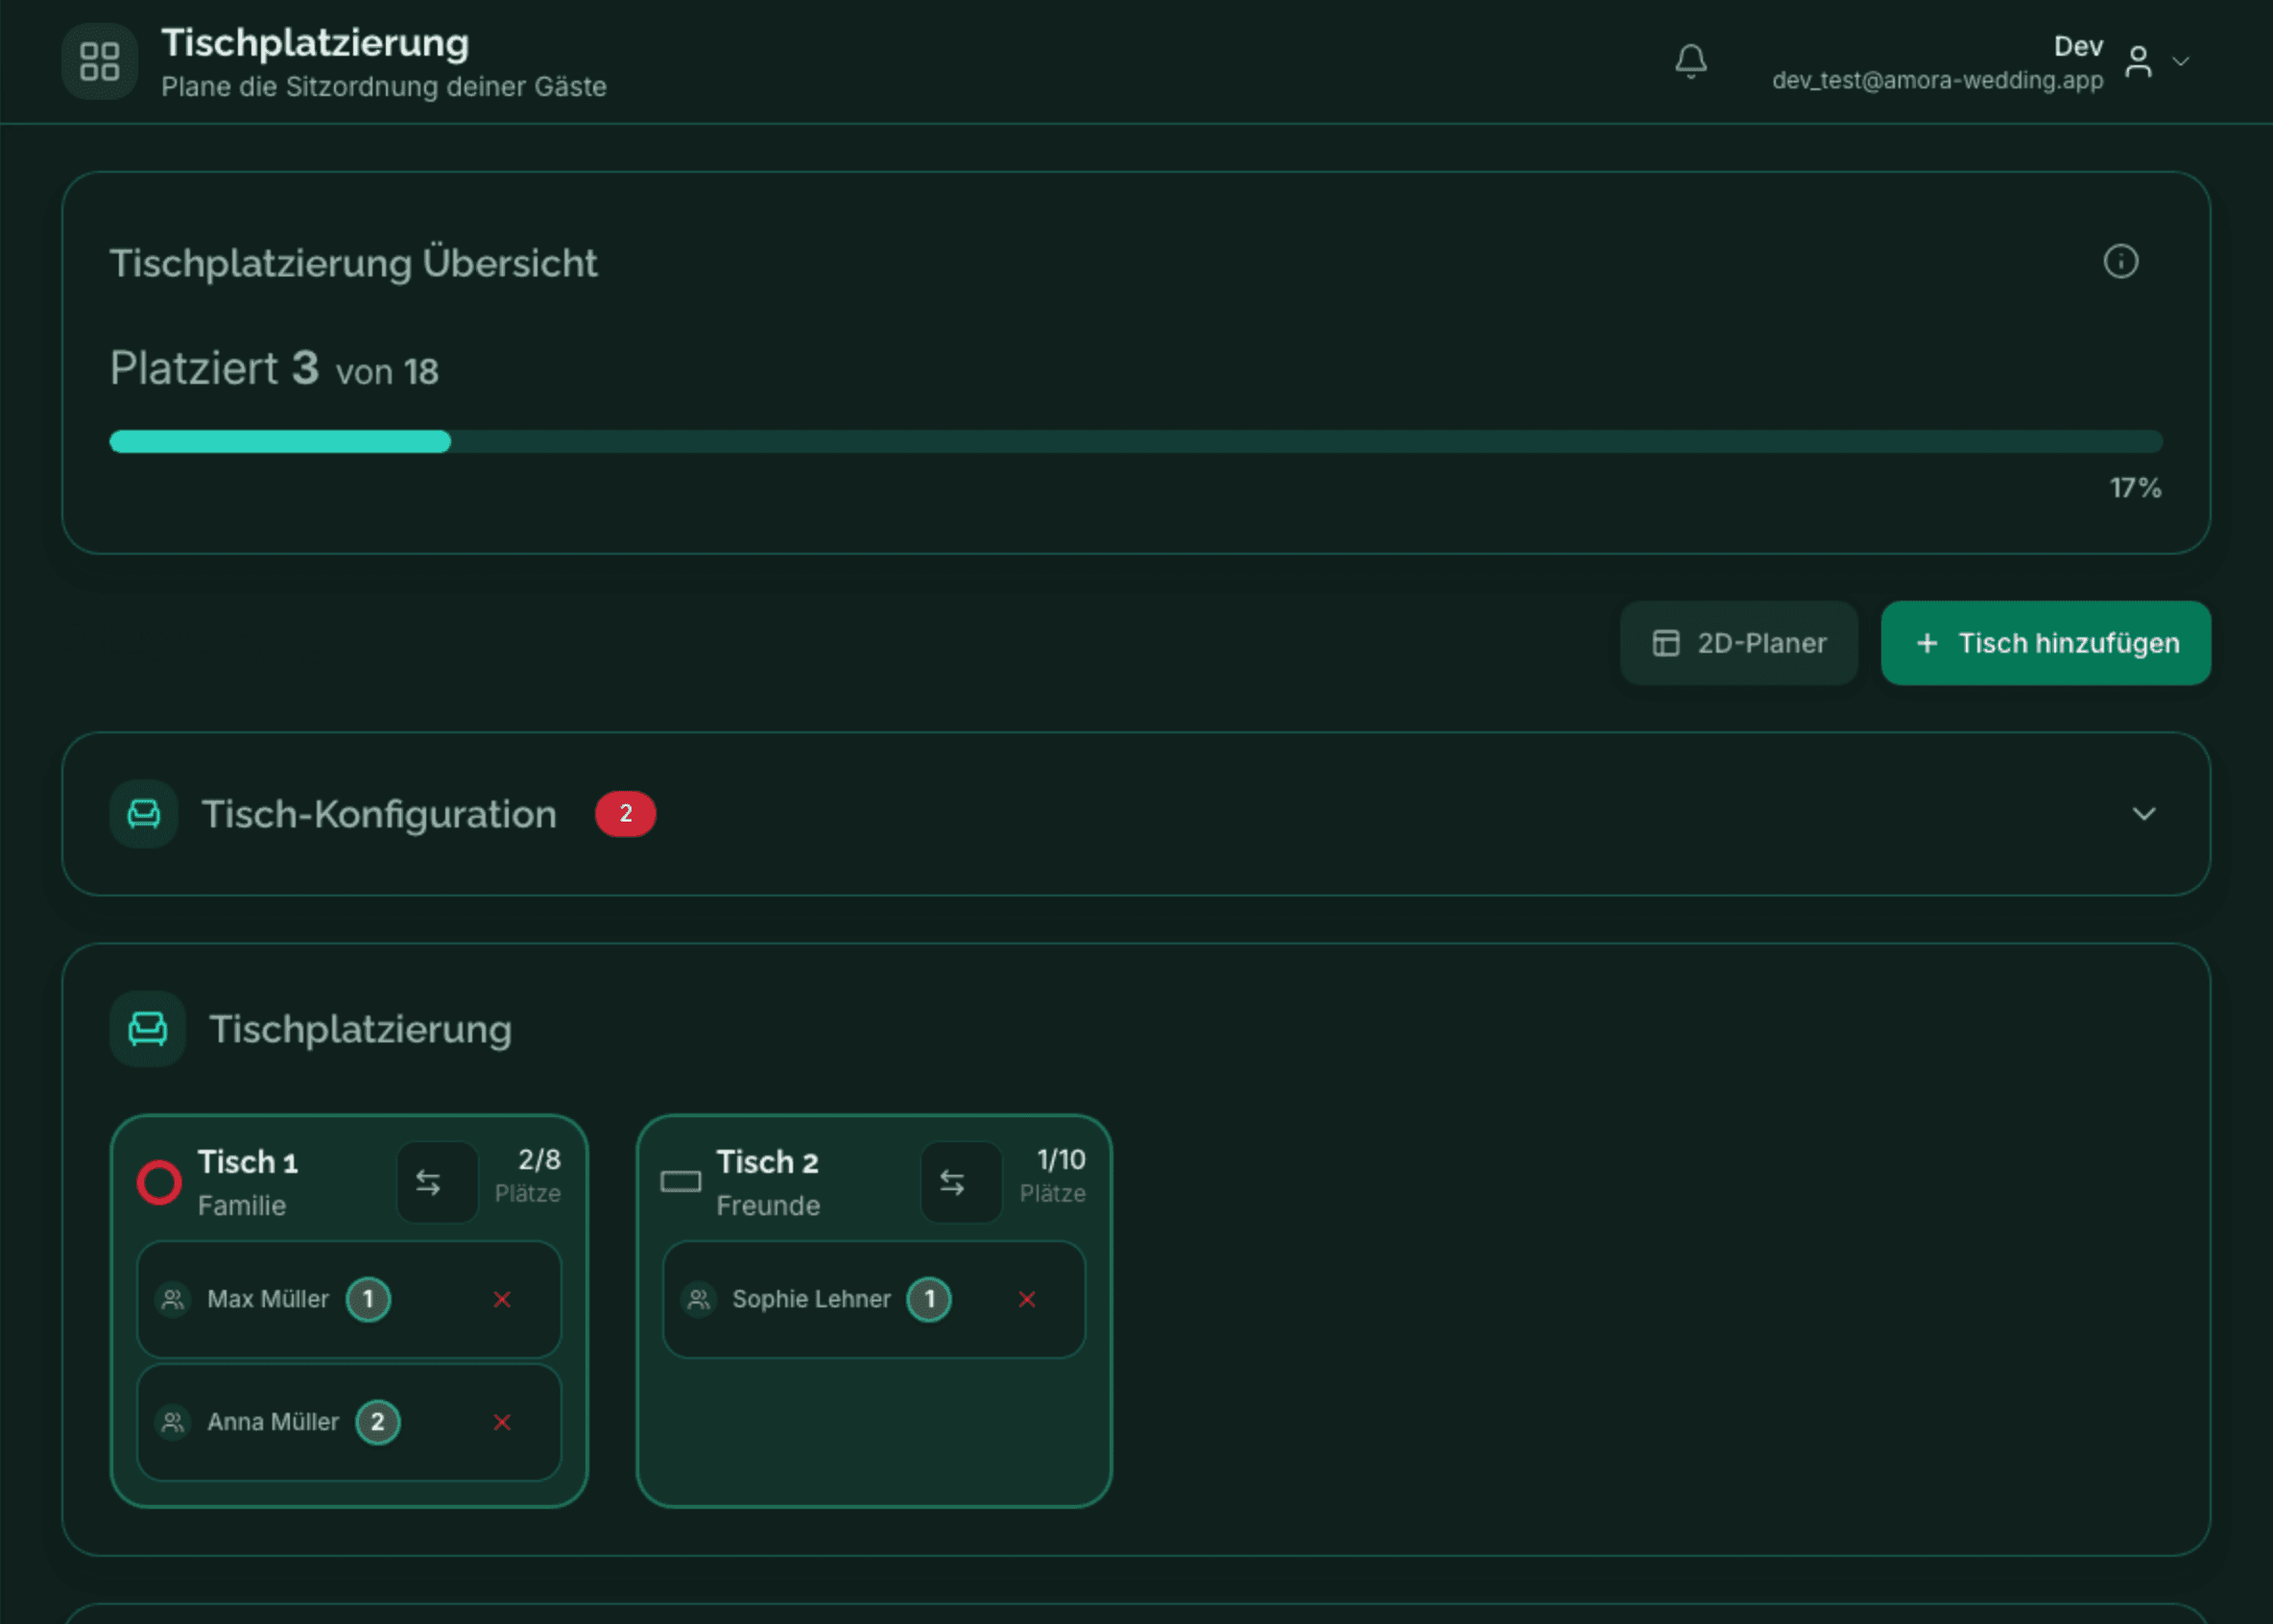This screenshot has width=2273, height=1624.
Task: Click the 1/10 Plätze counter
Action: [1053, 1175]
